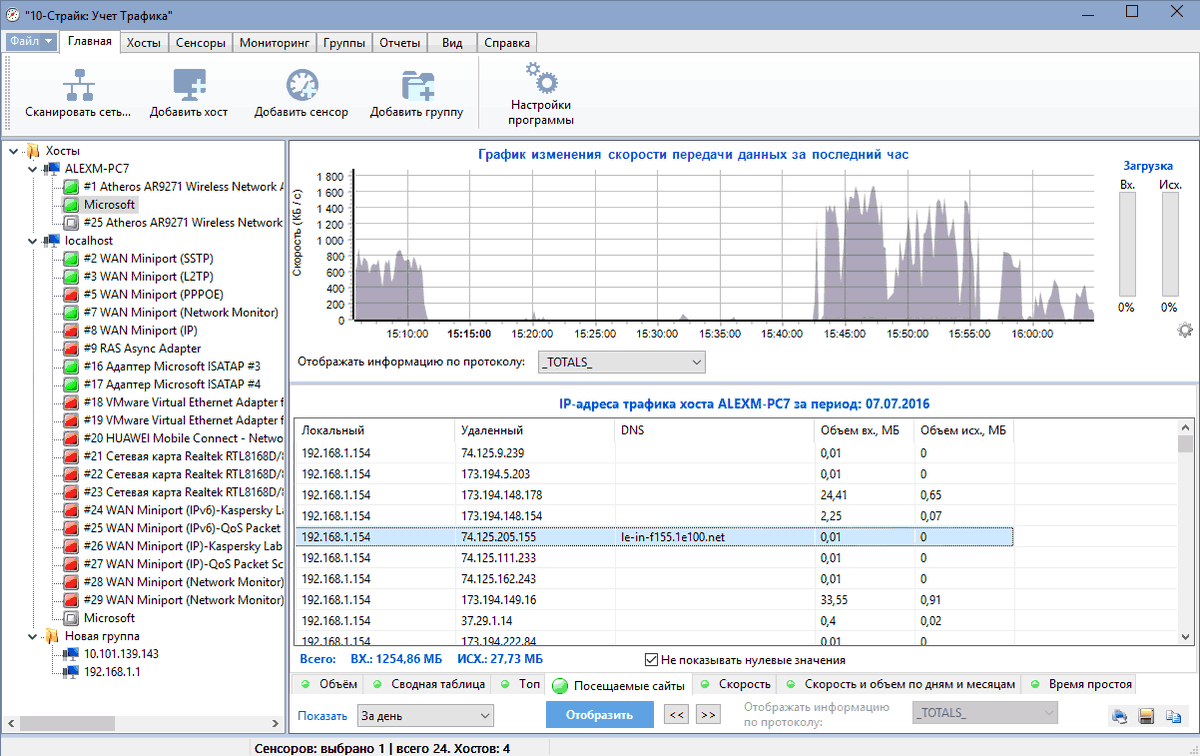The image size is (1200, 756).
Task: Sort table by Удаленный column header
Action: point(535,431)
